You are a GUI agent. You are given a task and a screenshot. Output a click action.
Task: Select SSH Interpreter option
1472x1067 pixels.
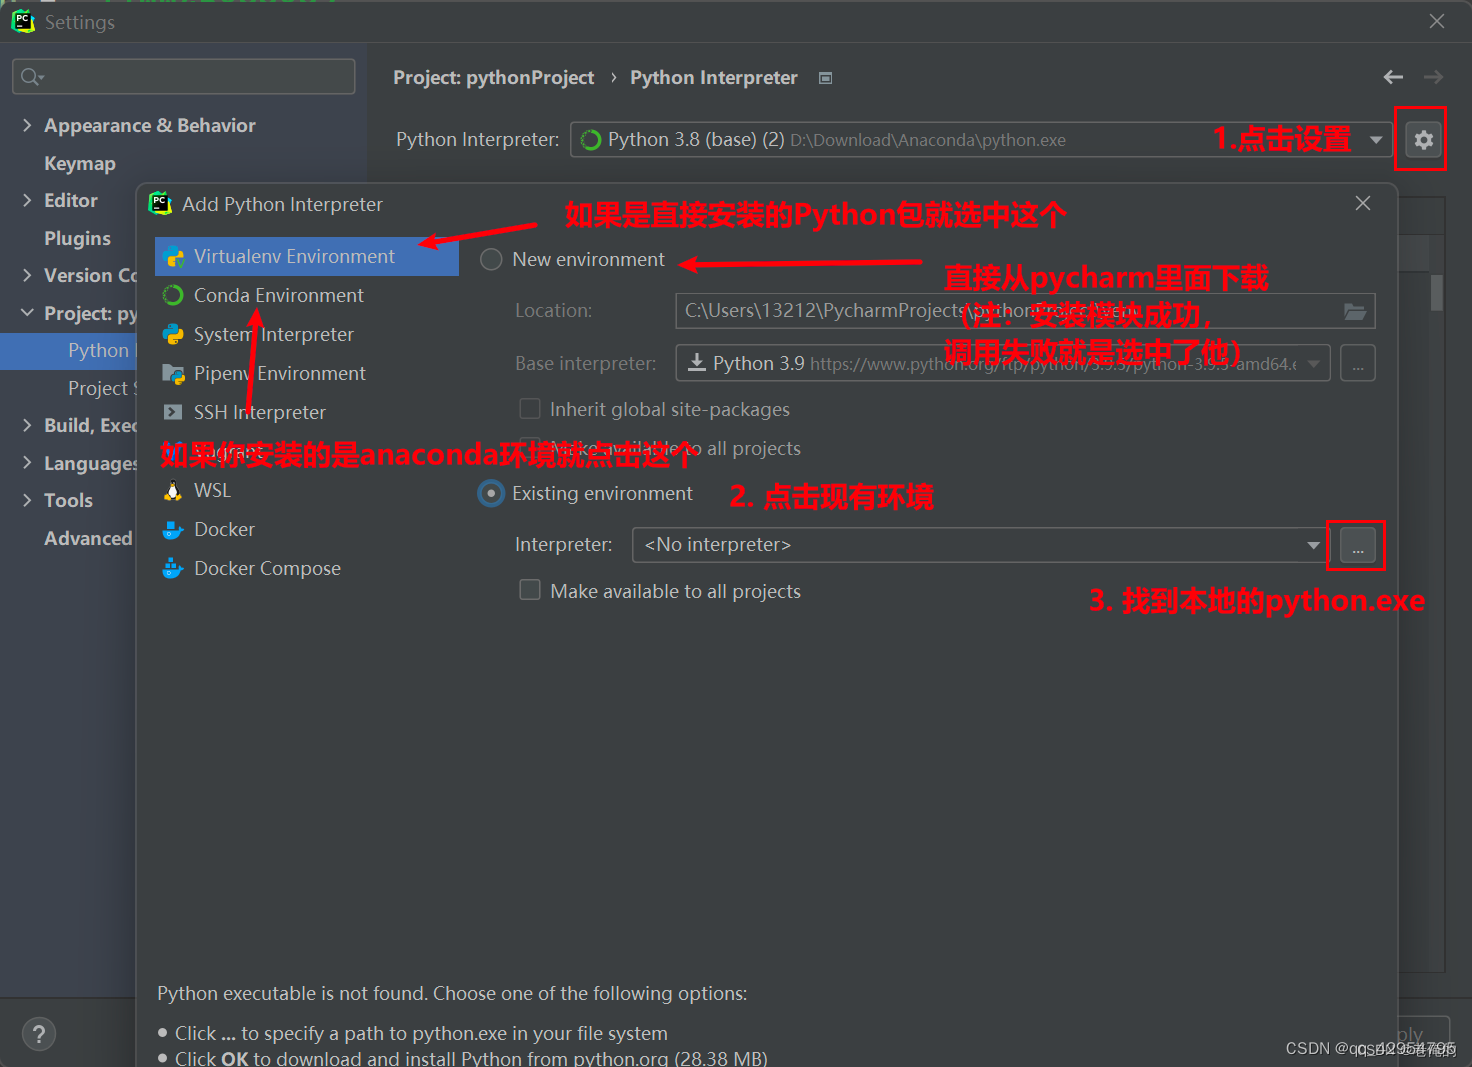[307, 412]
